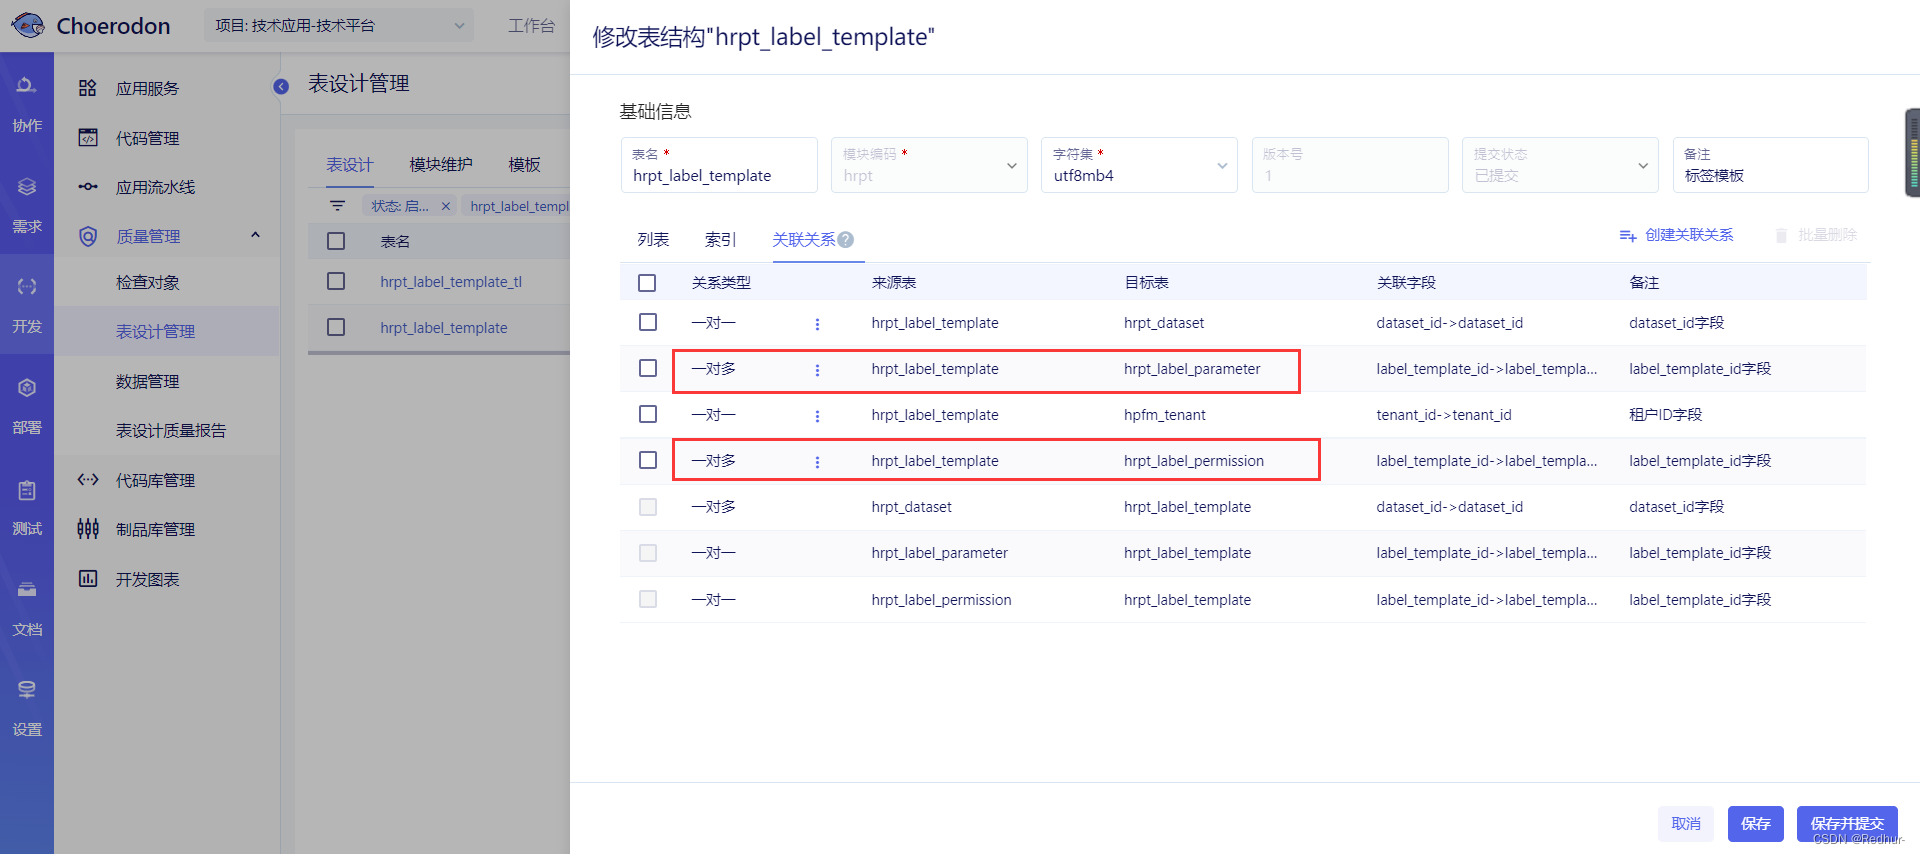Switch to the 表设计 tab
The image size is (1920, 854).
[349, 165]
